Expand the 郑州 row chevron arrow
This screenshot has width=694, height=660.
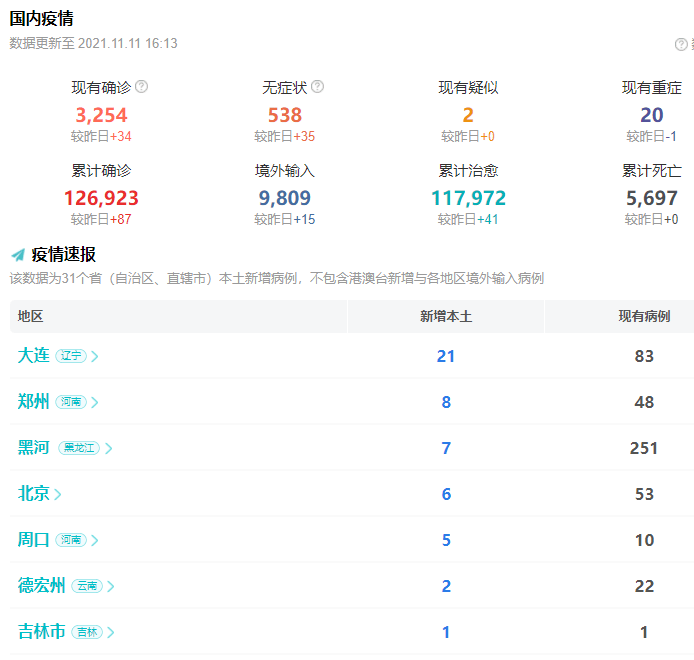[x=95, y=402]
